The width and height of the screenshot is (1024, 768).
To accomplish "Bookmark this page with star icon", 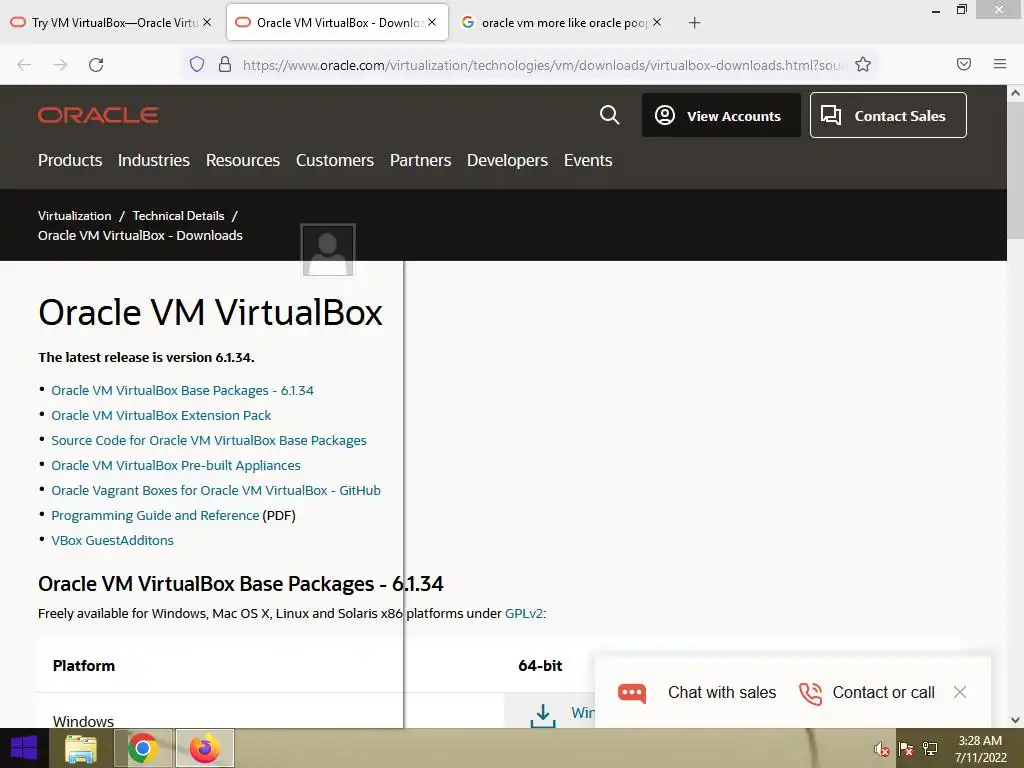I will click(x=863, y=64).
